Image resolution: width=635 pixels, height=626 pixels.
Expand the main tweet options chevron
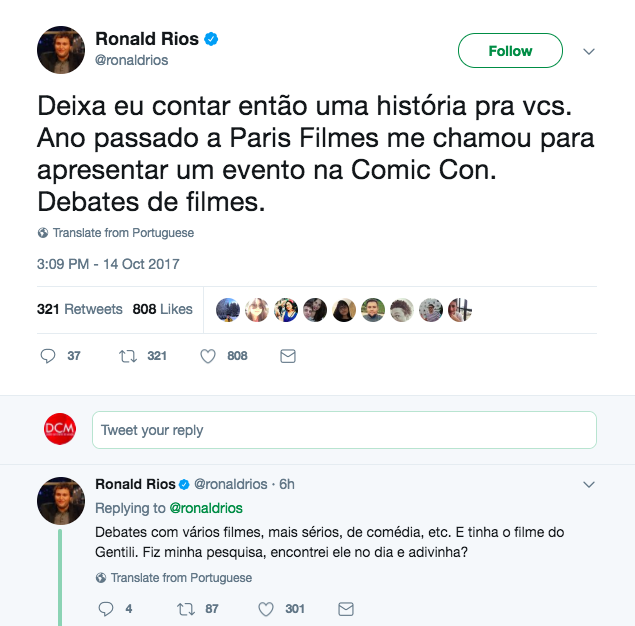point(589,51)
